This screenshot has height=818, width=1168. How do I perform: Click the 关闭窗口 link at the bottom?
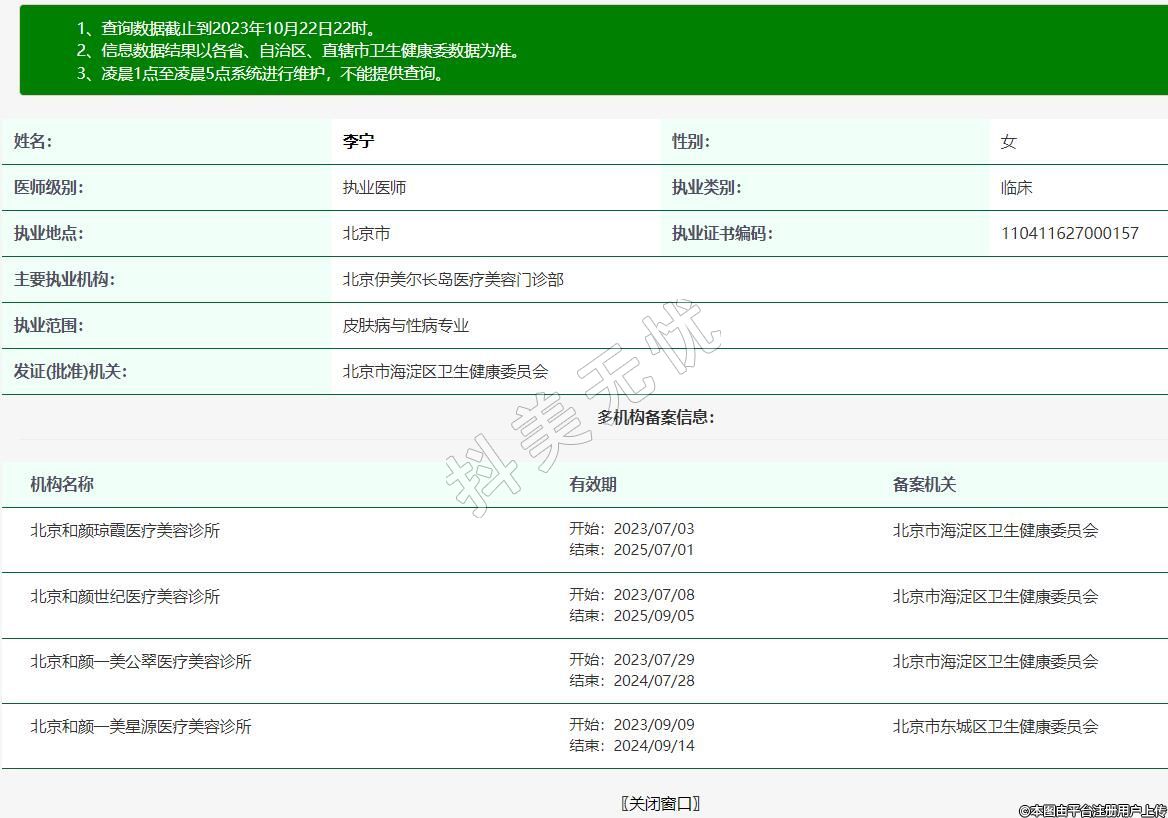tap(660, 803)
